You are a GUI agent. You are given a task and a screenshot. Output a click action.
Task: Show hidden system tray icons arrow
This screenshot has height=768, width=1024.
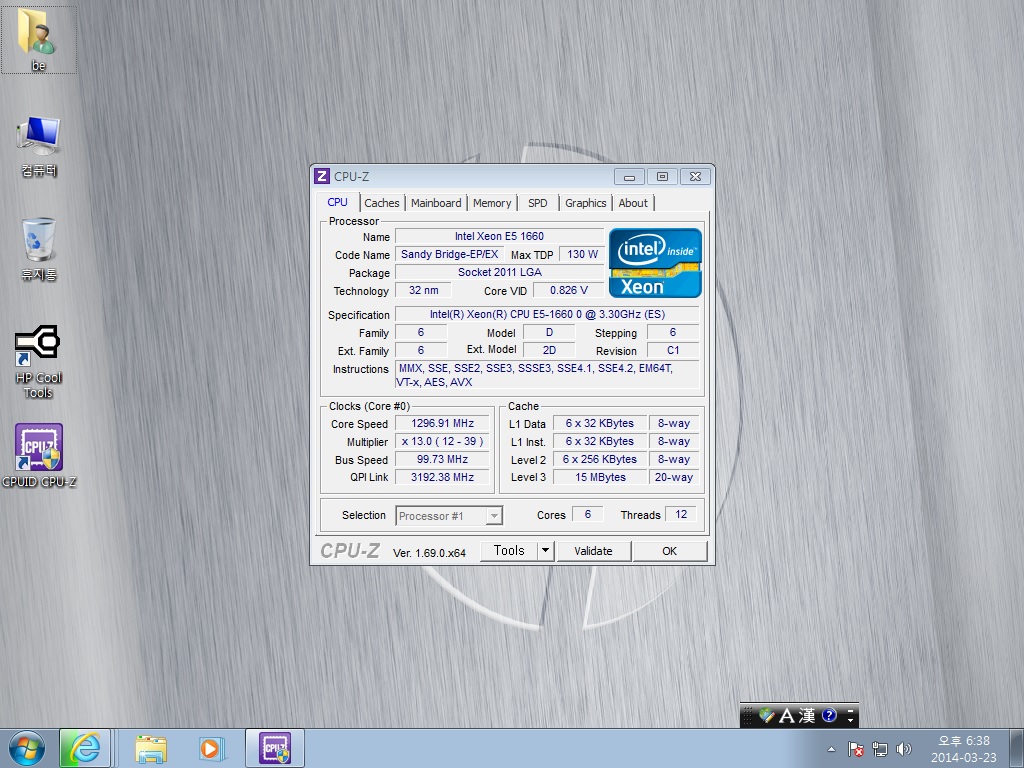(831, 749)
